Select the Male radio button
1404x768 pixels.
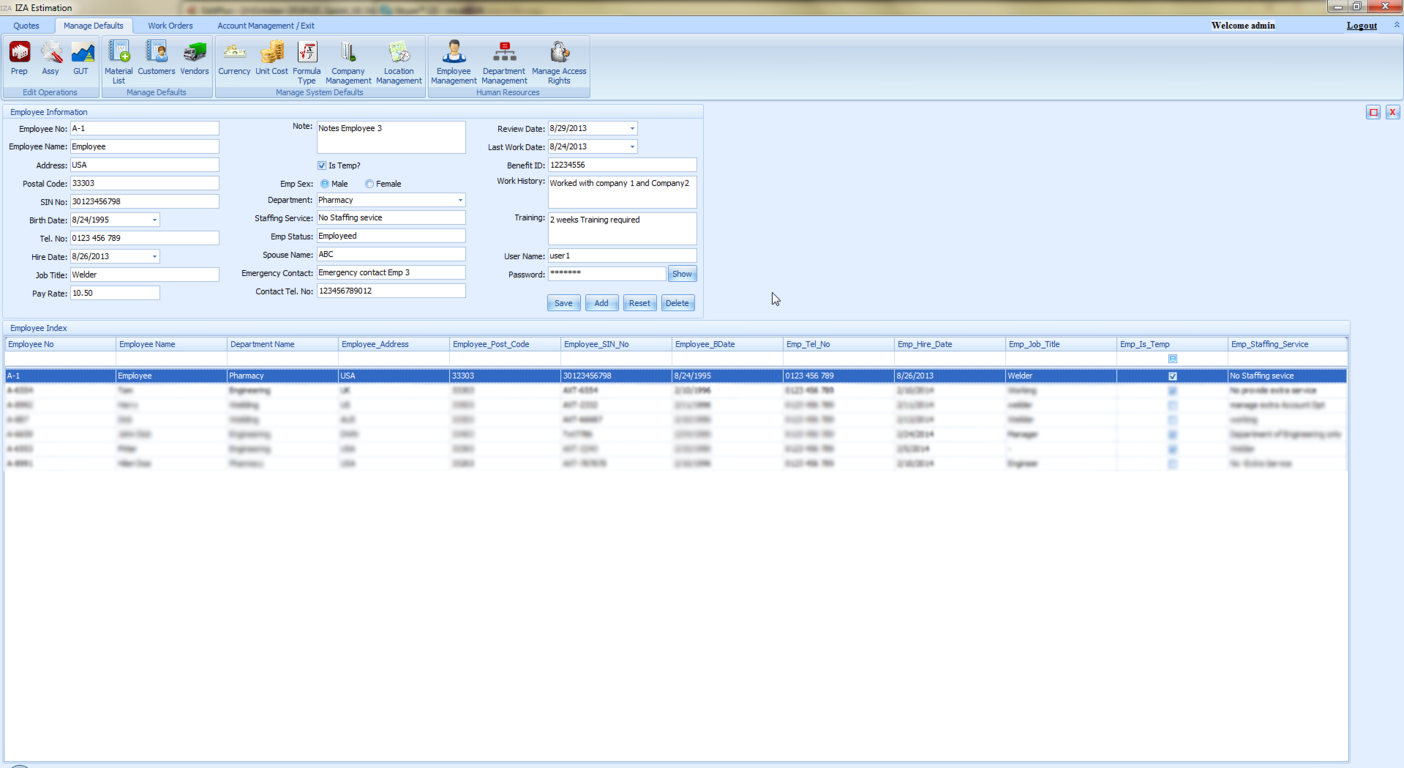coord(325,184)
